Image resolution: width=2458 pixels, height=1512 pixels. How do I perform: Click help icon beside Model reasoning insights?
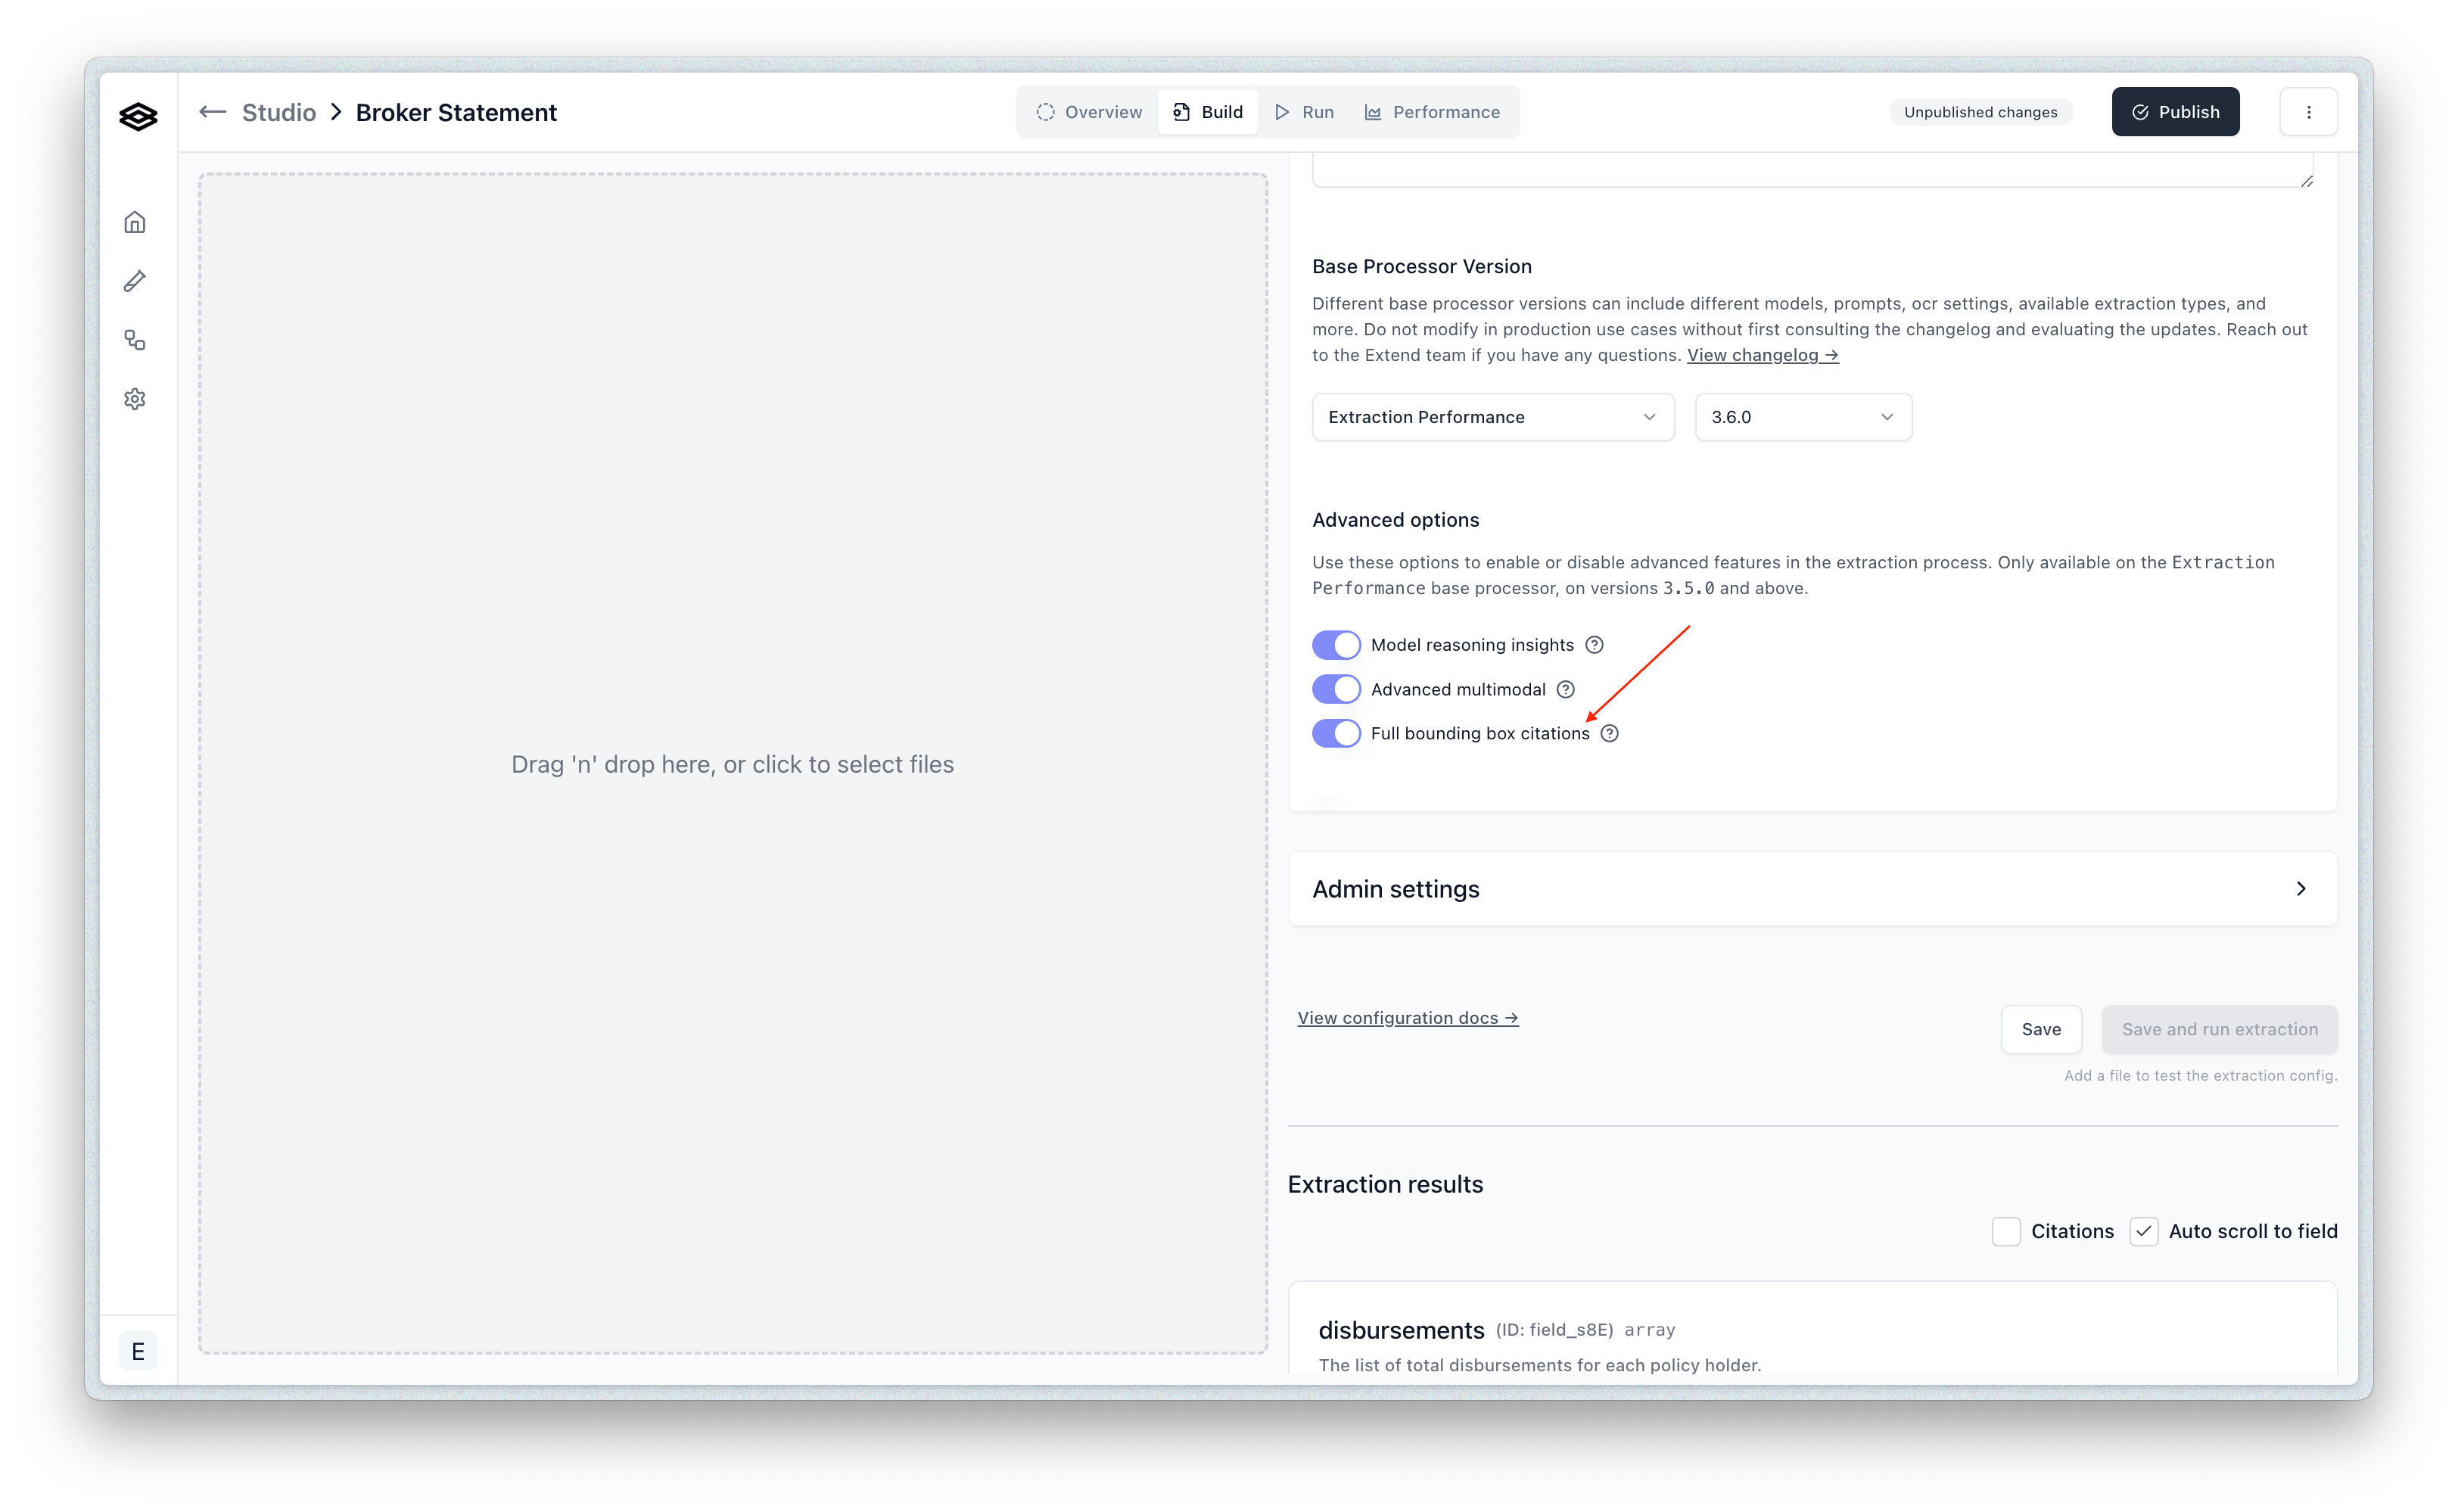click(1595, 645)
